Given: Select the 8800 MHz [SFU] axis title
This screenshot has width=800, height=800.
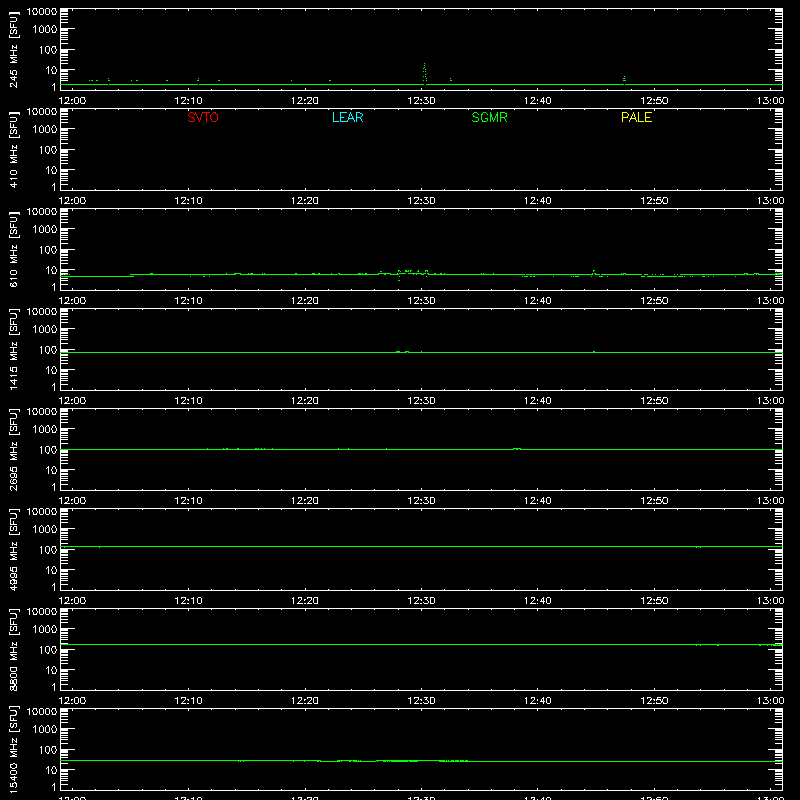Looking at the screenshot, I should coord(14,650).
